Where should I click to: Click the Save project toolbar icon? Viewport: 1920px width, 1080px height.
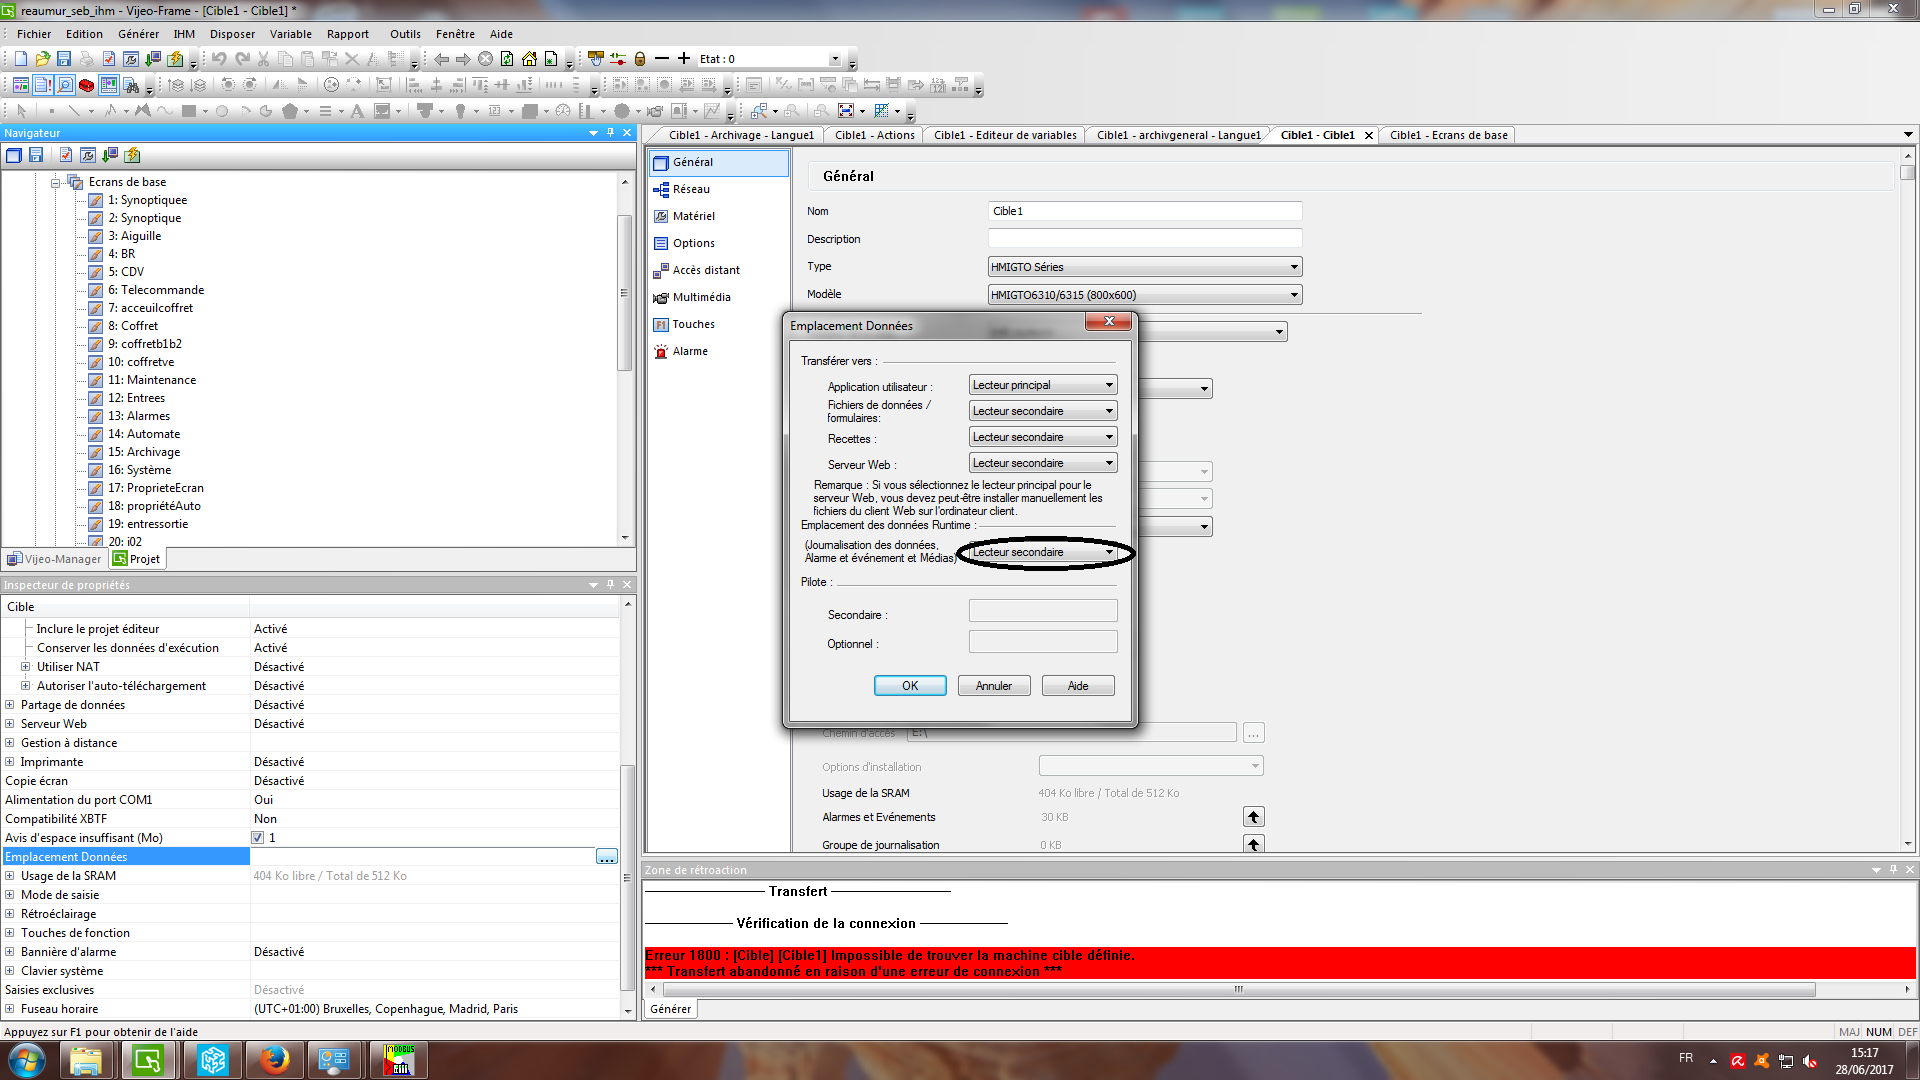[64, 59]
